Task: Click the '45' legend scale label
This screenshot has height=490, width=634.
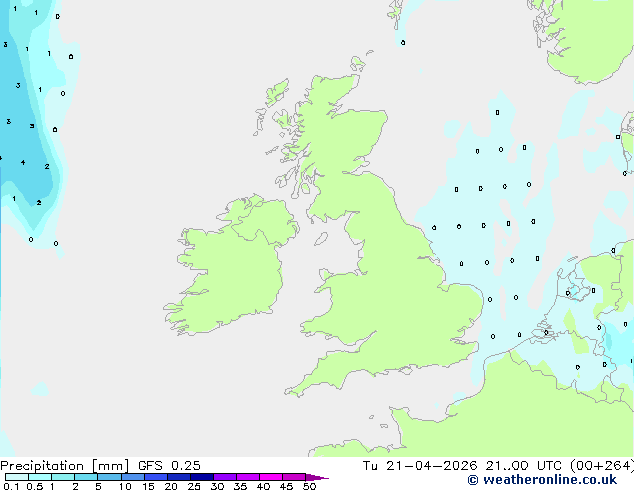Action: [286, 486]
